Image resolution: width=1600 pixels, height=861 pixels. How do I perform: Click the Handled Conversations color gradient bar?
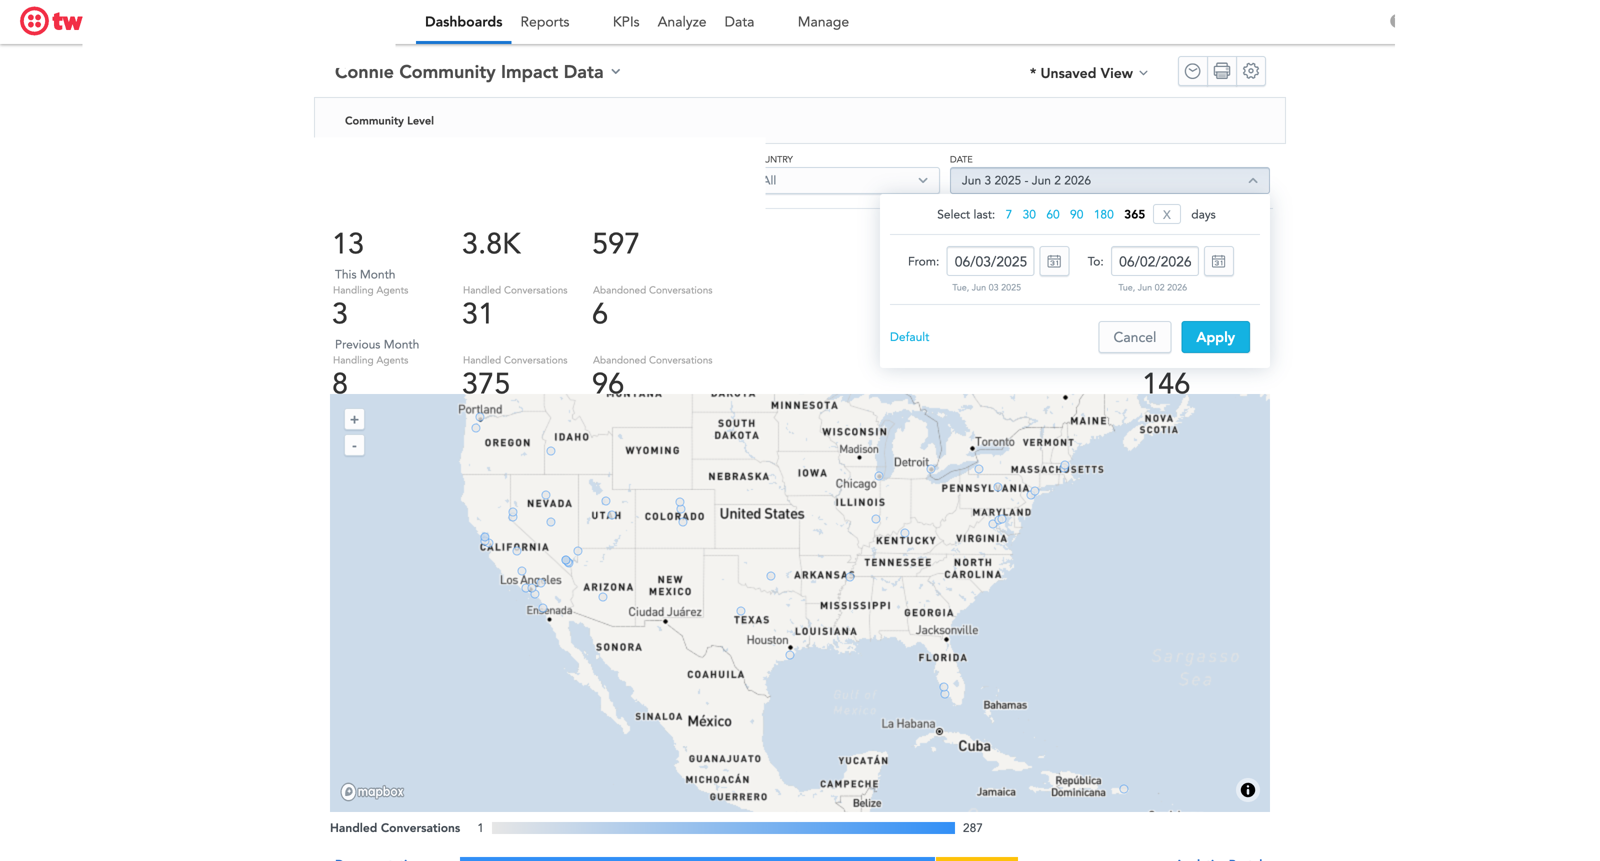723,828
